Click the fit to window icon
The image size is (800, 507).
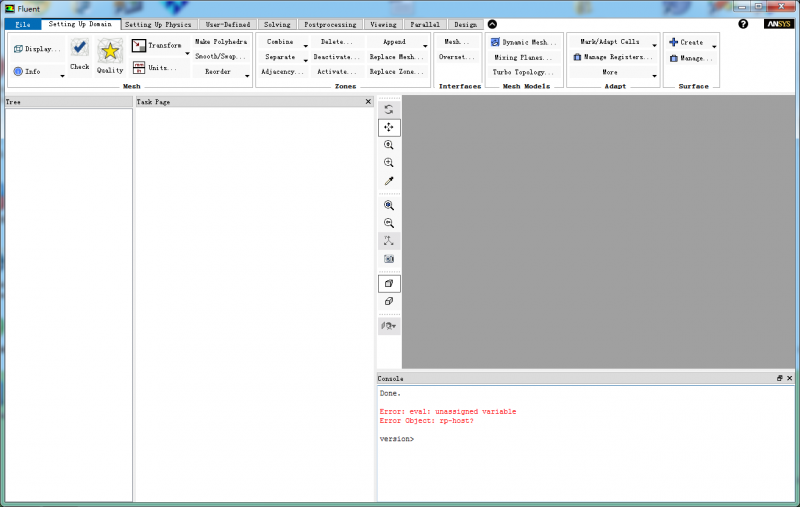389,205
